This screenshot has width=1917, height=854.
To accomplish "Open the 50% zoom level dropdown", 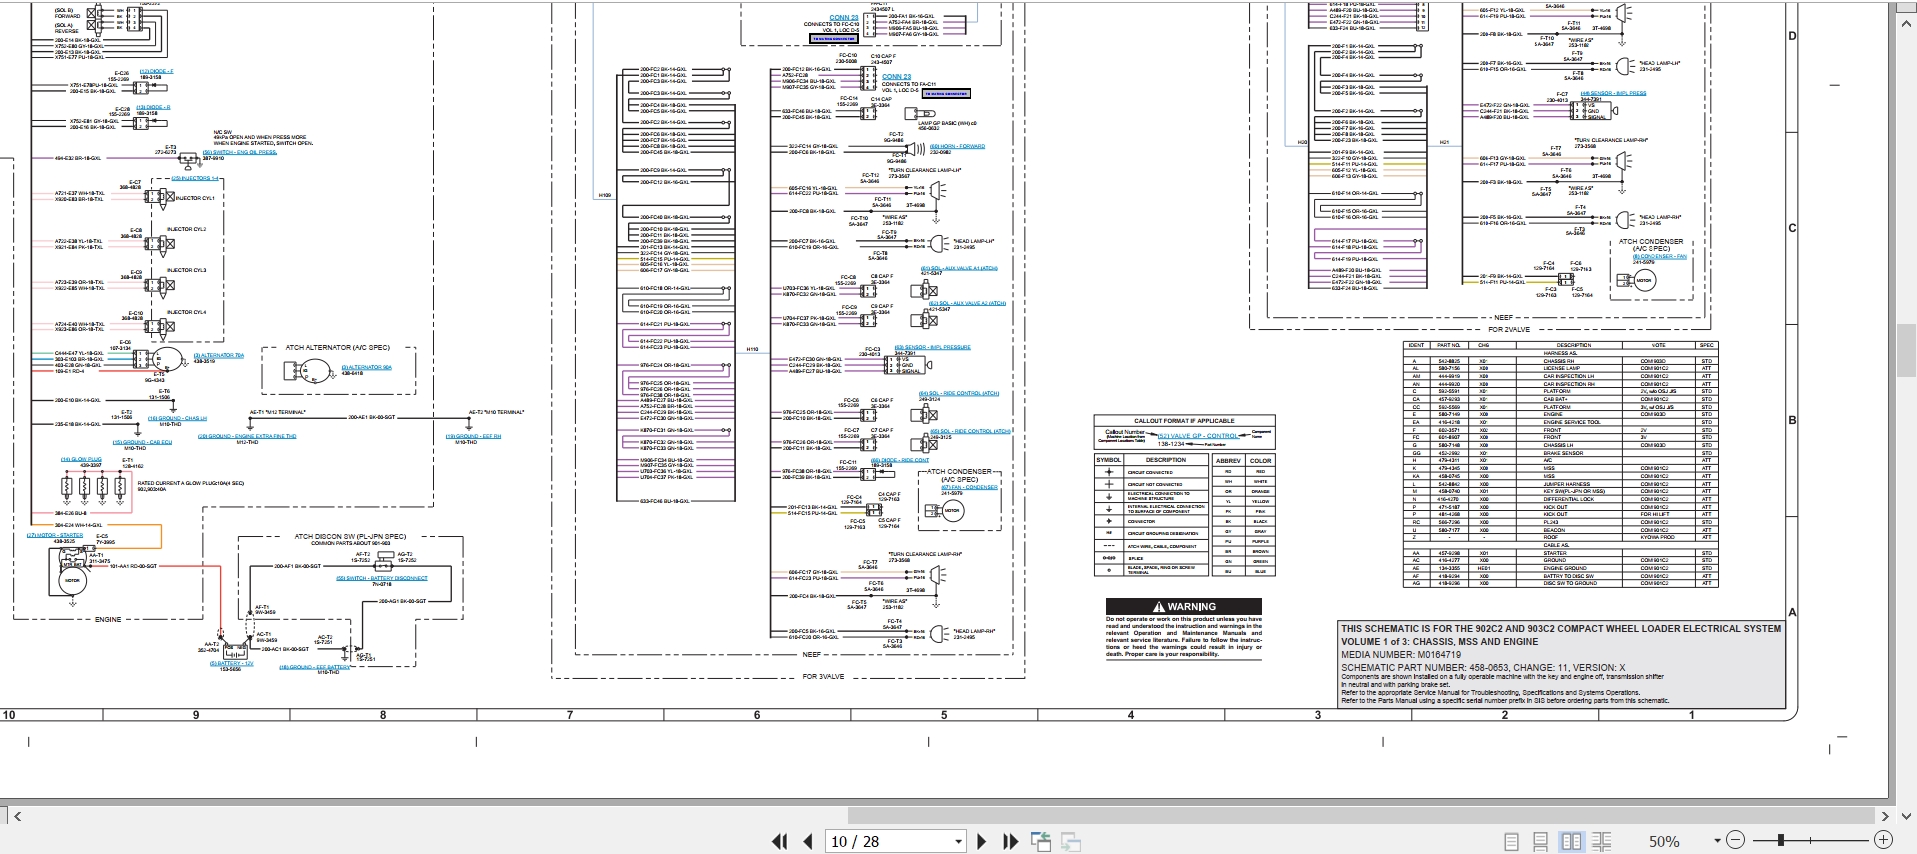I will click(1717, 842).
